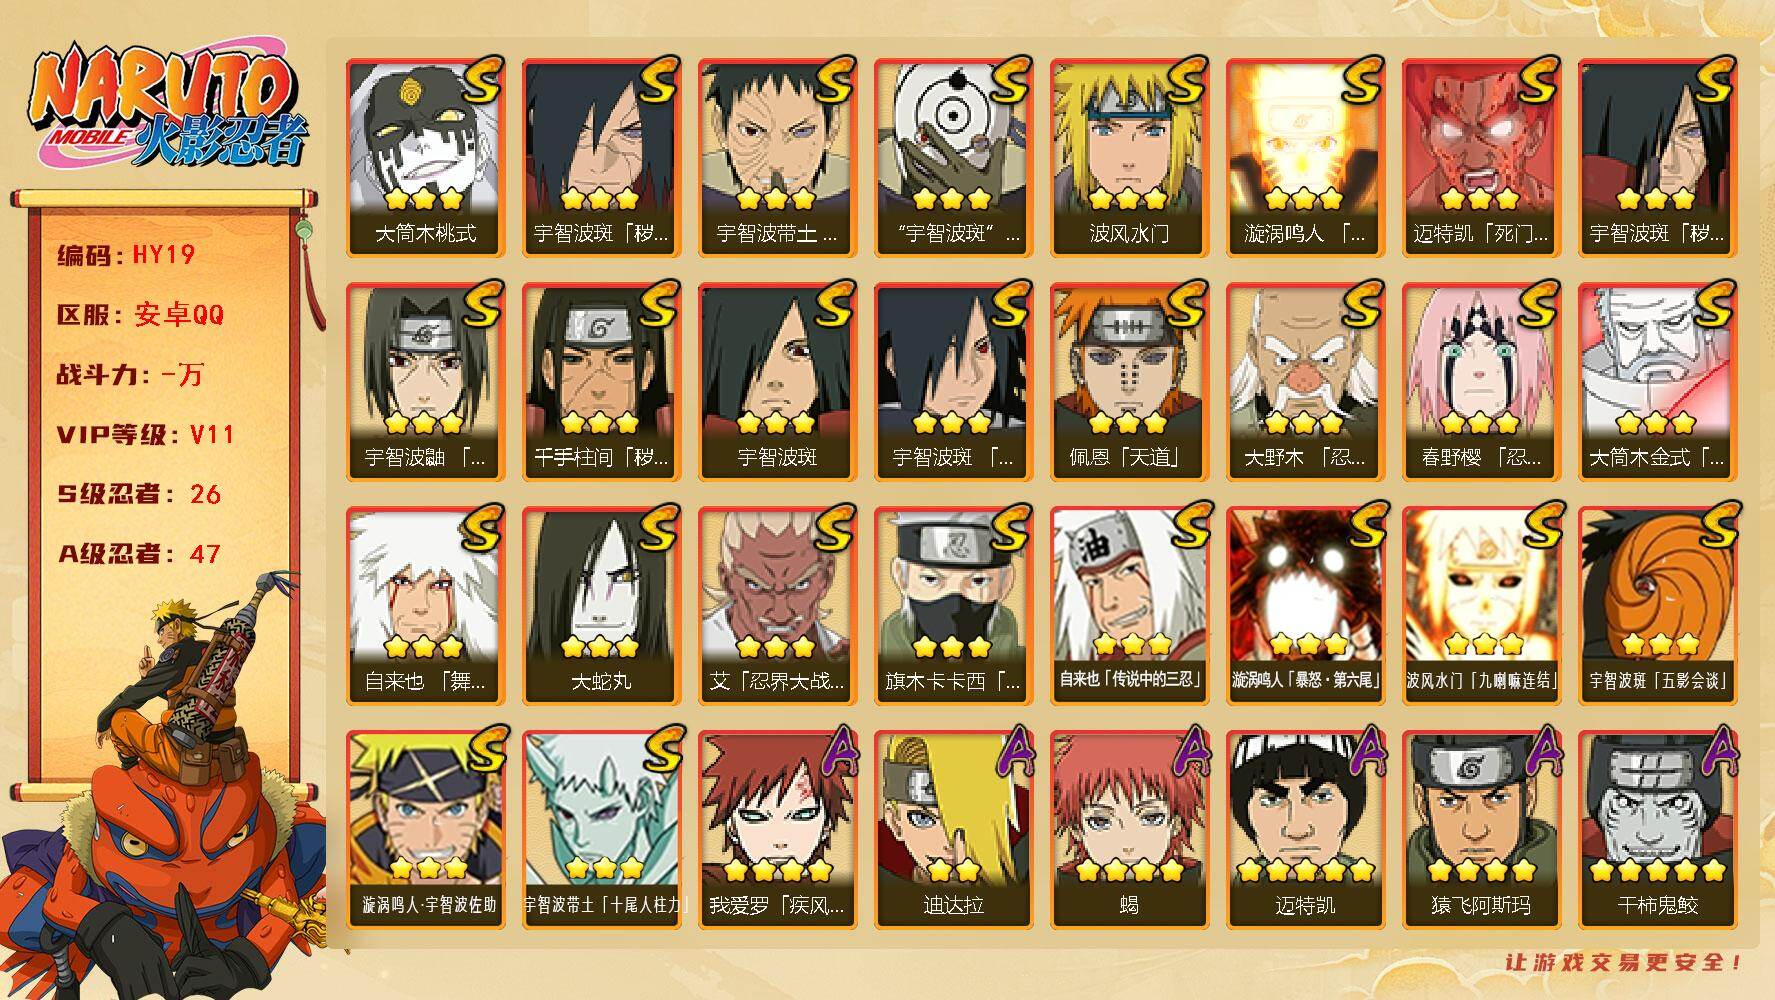Click the 漩涡鸣人「暴怒·第六尾」 card

click(x=1305, y=606)
